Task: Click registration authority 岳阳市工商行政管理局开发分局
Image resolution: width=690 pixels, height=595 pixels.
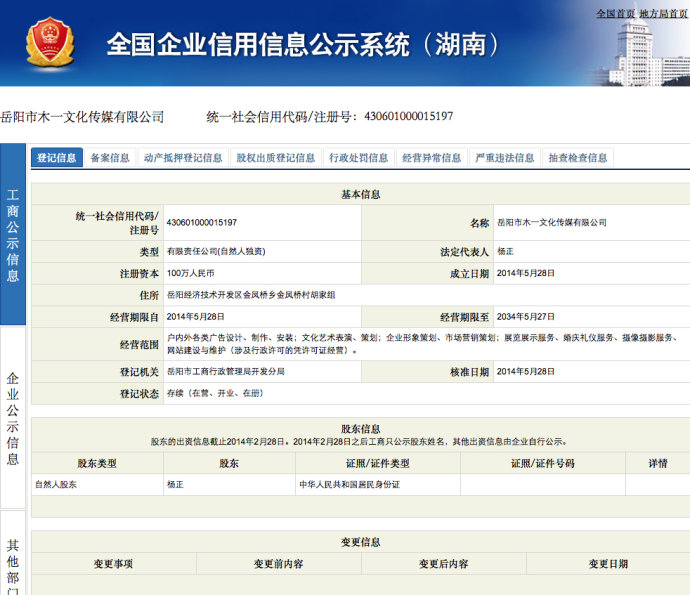Action: pyautogui.click(x=225, y=371)
